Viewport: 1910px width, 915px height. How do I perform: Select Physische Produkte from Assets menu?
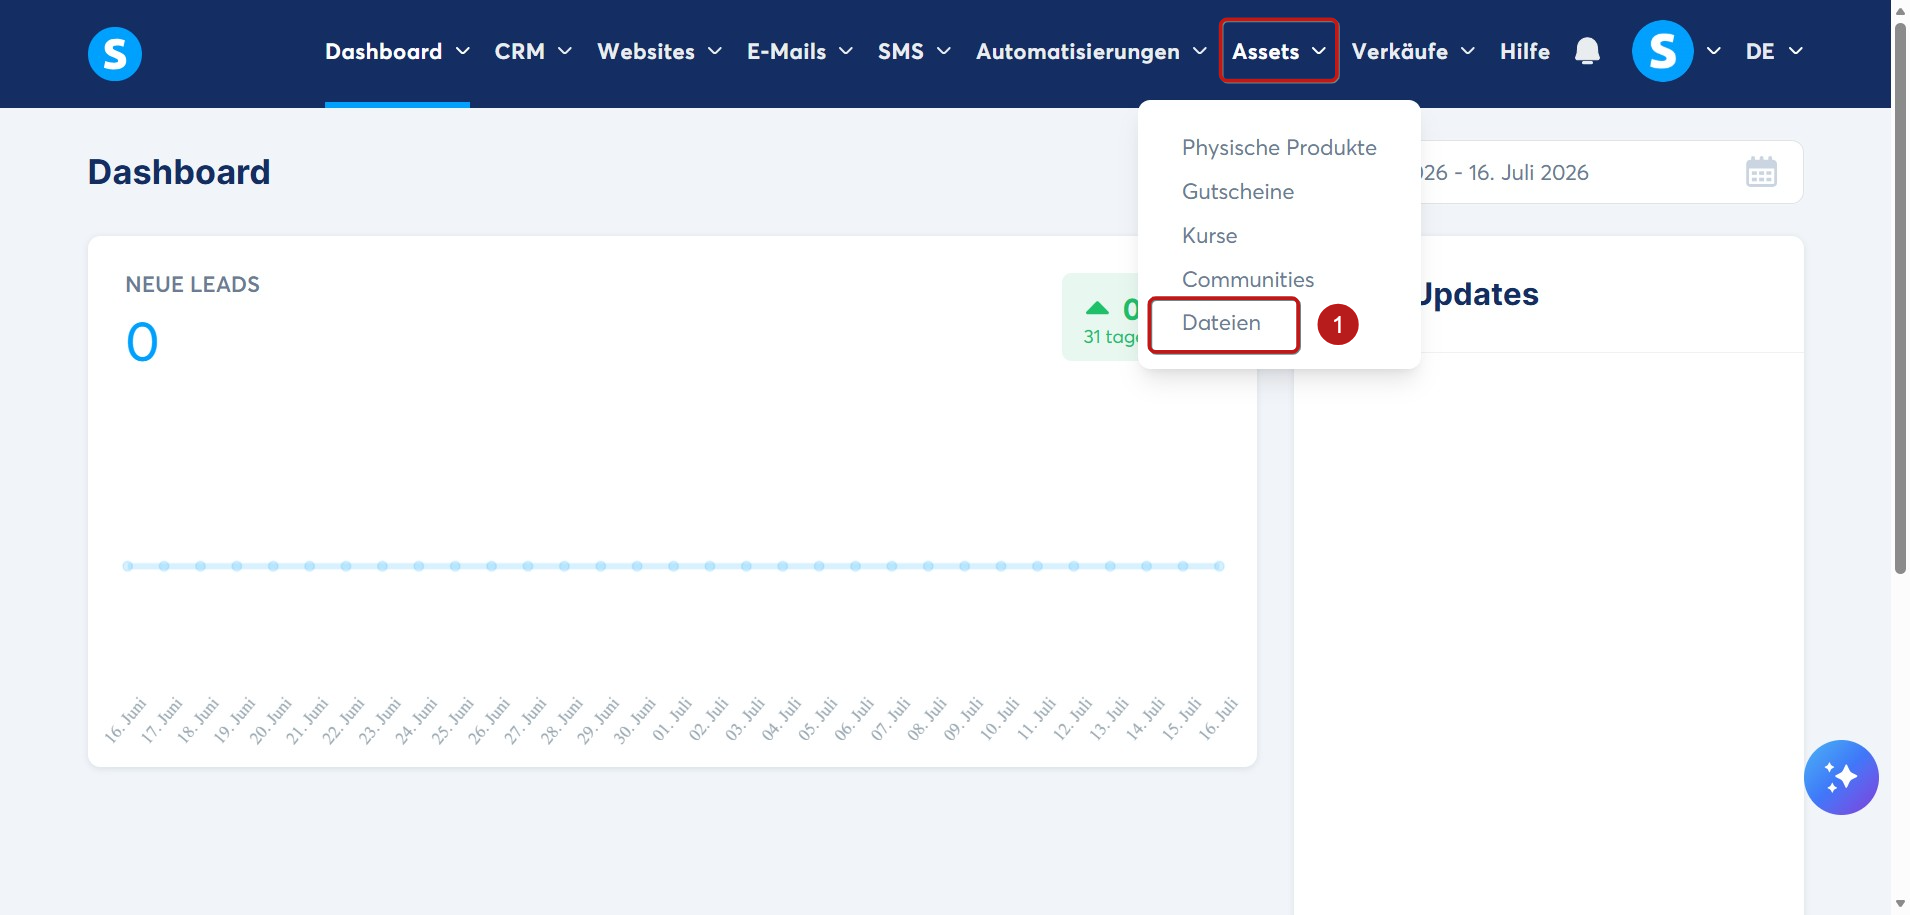point(1279,148)
